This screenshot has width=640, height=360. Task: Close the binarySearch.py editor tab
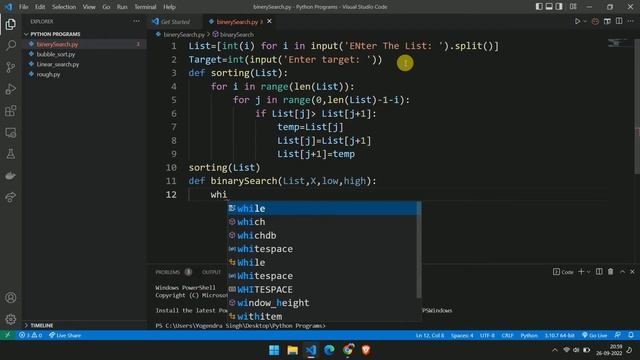point(269,21)
